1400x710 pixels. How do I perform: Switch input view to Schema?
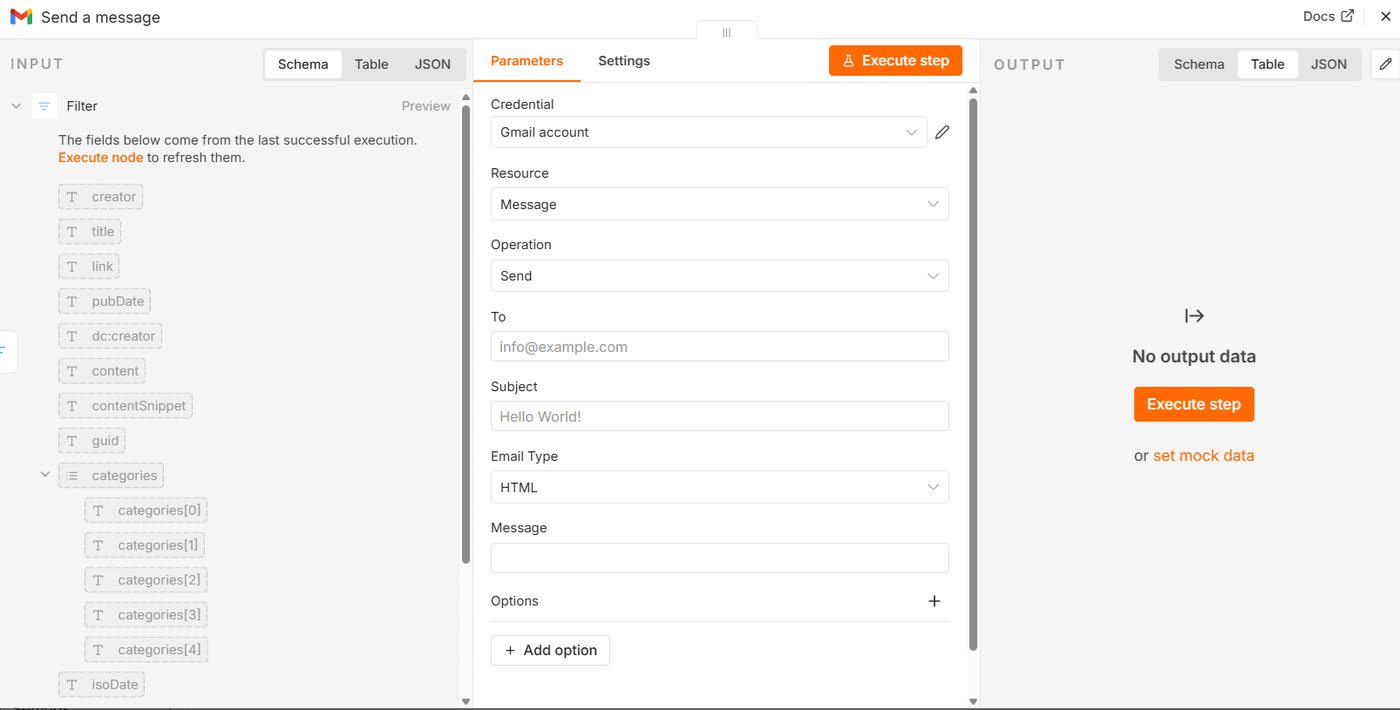(303, 64)
